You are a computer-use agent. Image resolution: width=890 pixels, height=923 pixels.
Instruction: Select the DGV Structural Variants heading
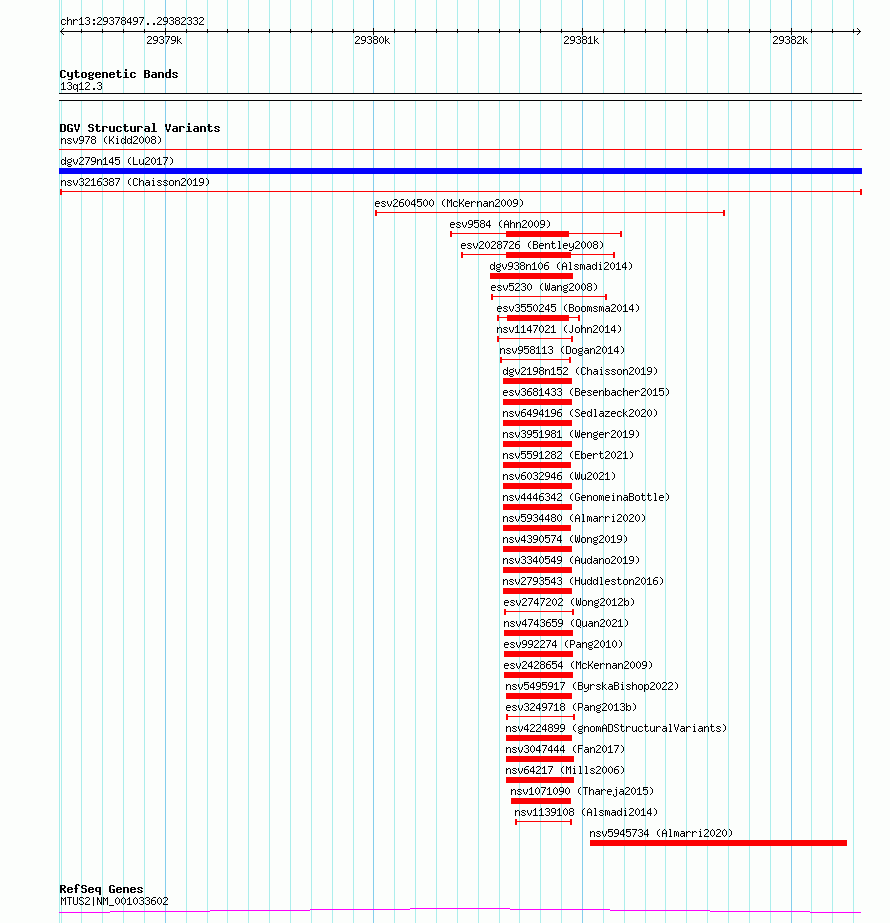tap(140, 128)
